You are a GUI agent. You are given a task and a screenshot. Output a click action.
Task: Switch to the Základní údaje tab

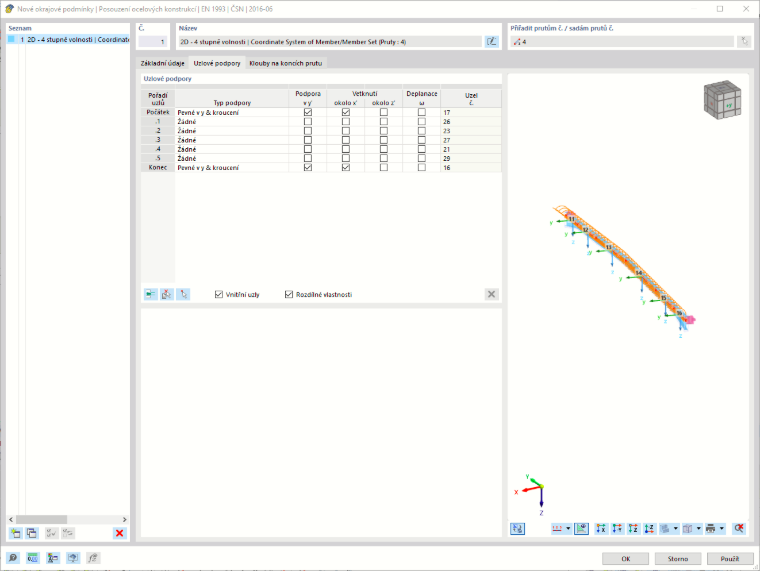coord(162,63)
